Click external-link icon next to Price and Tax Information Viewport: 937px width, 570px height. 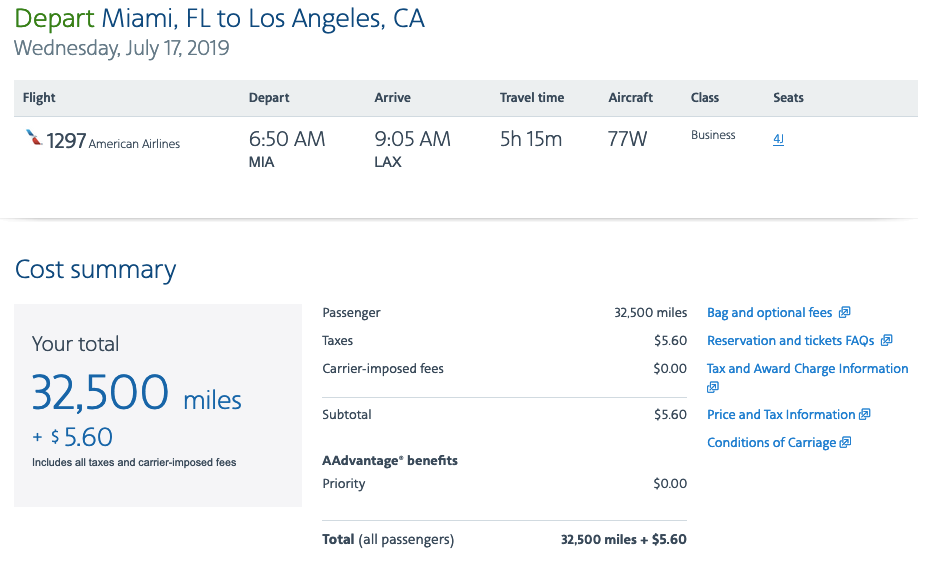(865, 415)
